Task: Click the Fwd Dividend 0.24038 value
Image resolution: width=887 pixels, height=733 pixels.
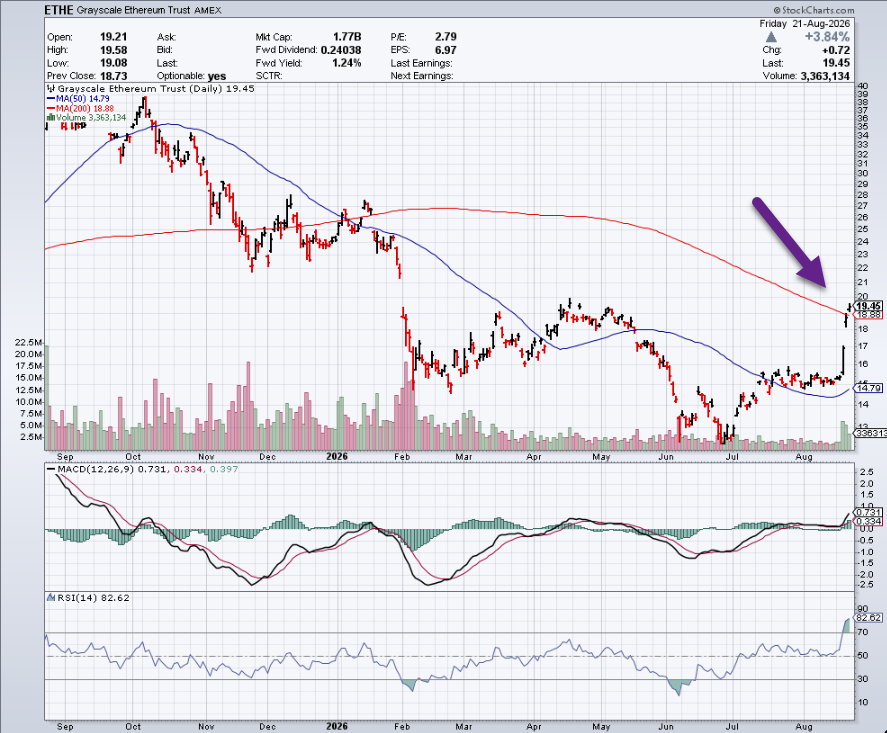Action: [341, 50]
